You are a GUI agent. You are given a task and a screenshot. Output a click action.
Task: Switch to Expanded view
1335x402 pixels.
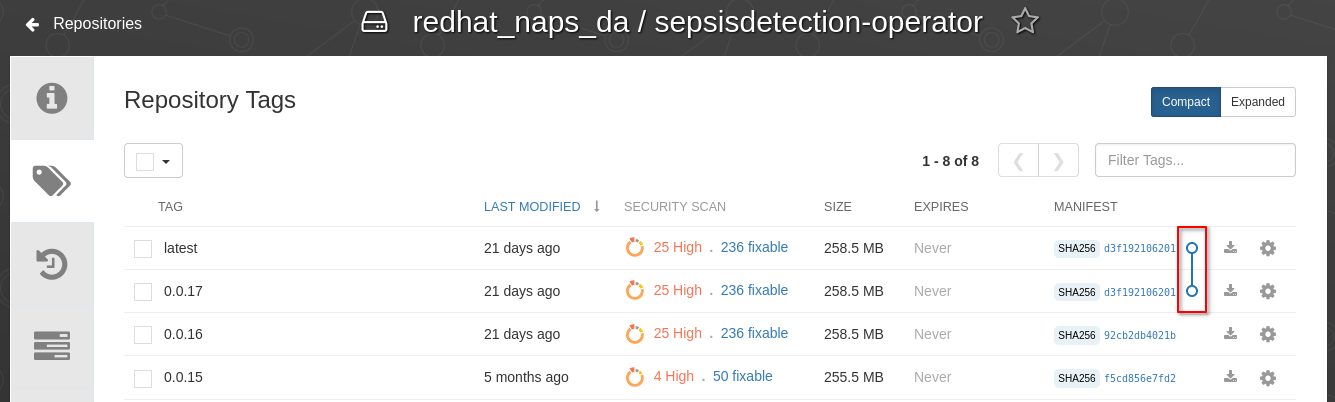tap(1258, 102)
